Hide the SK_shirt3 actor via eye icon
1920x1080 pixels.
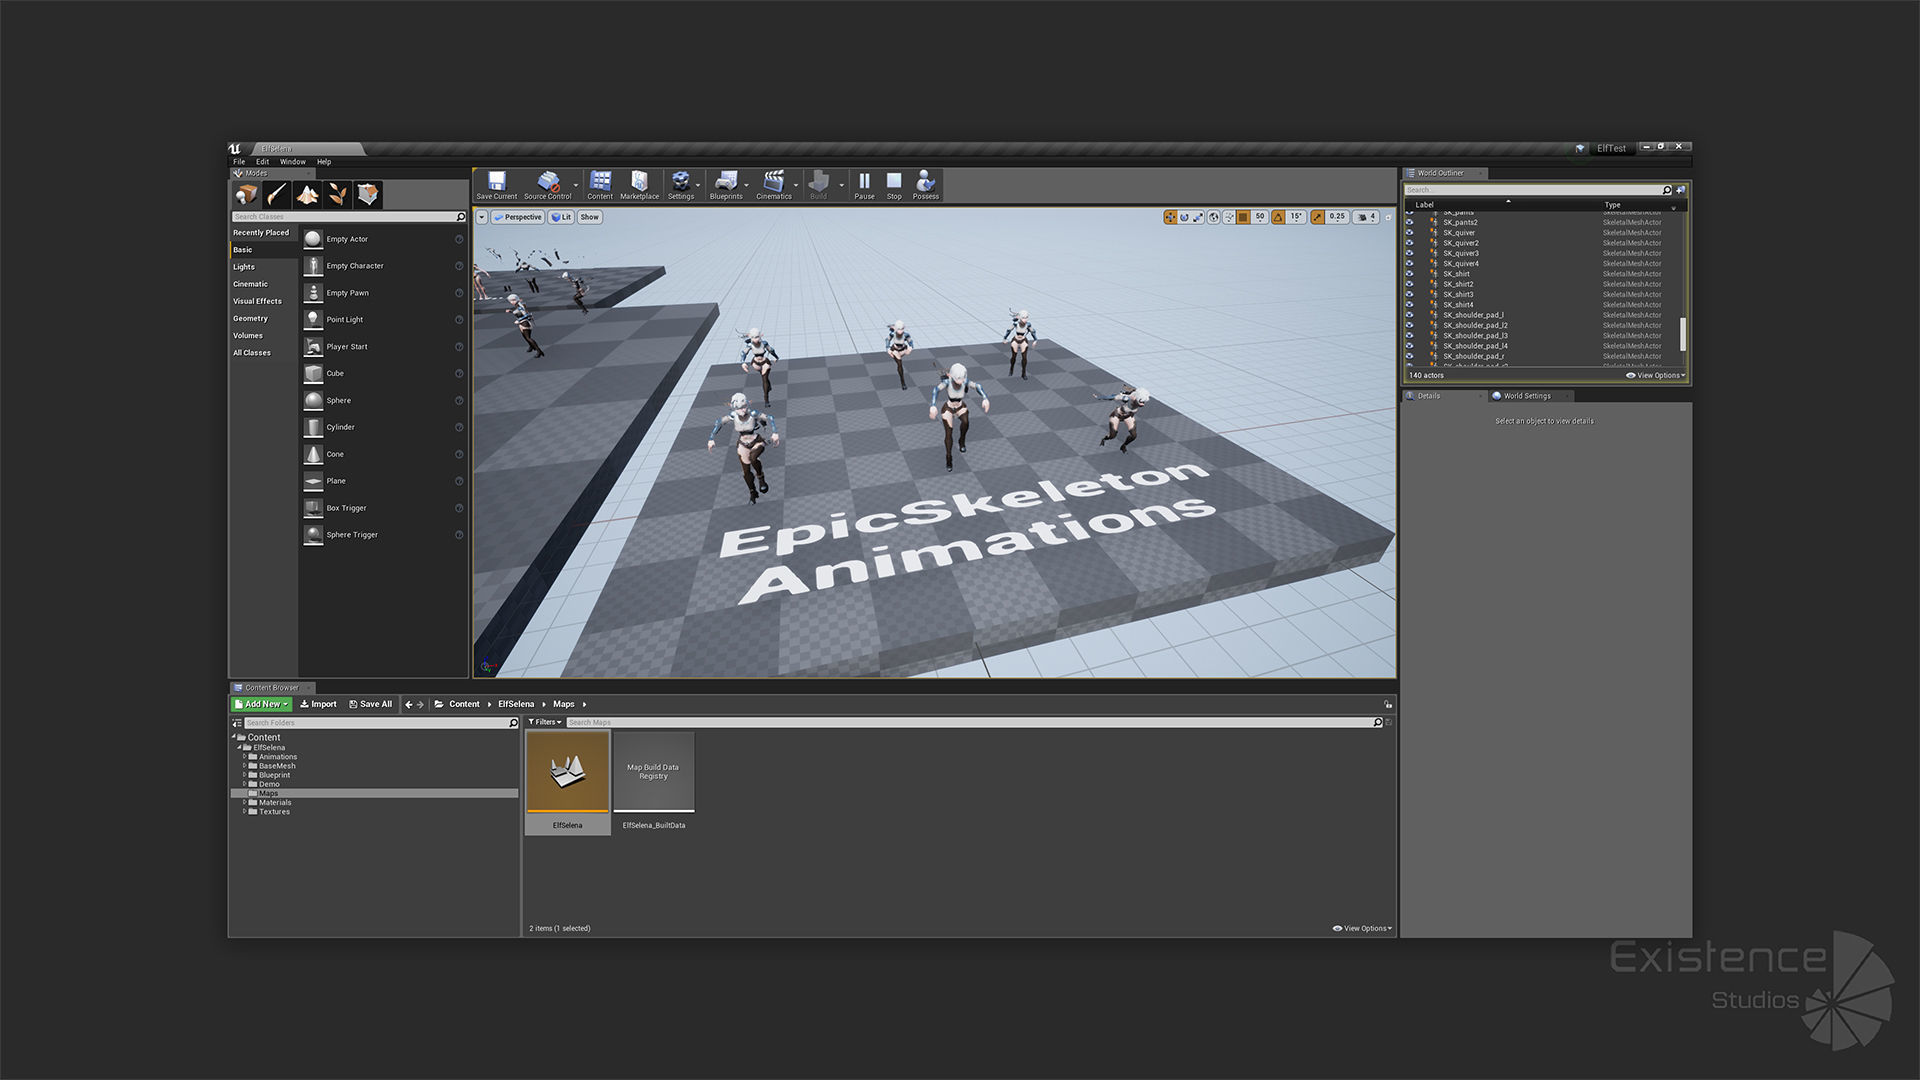(1410, 294)
